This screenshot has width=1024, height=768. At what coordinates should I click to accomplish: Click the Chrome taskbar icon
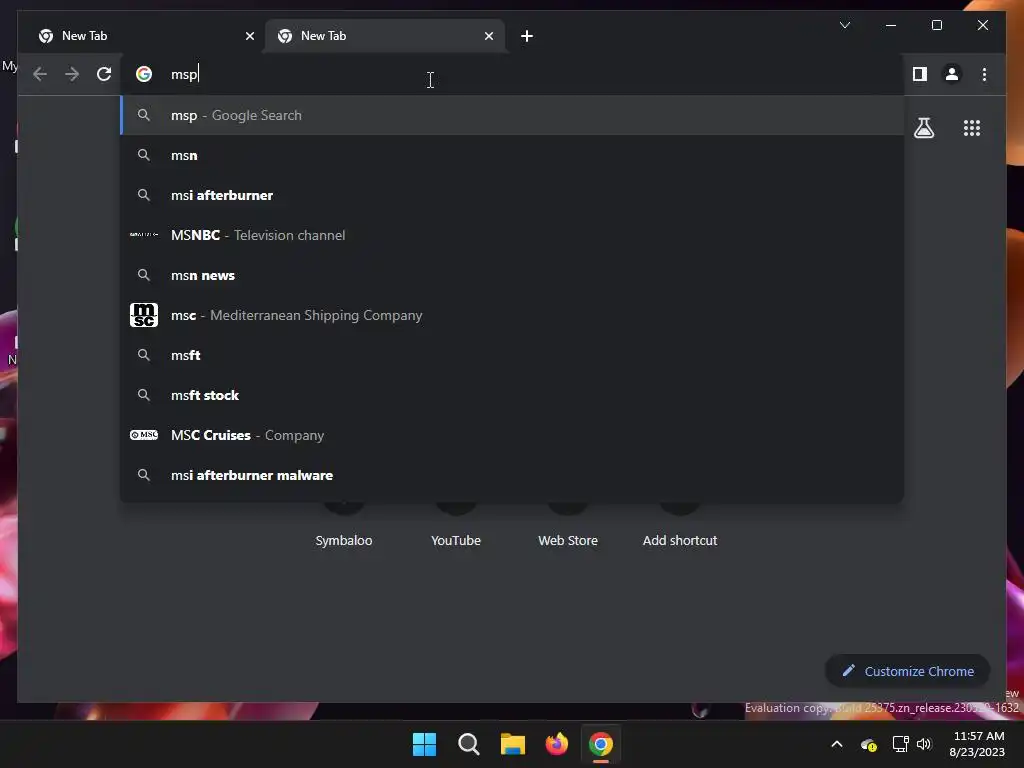(x=601, y=744)
